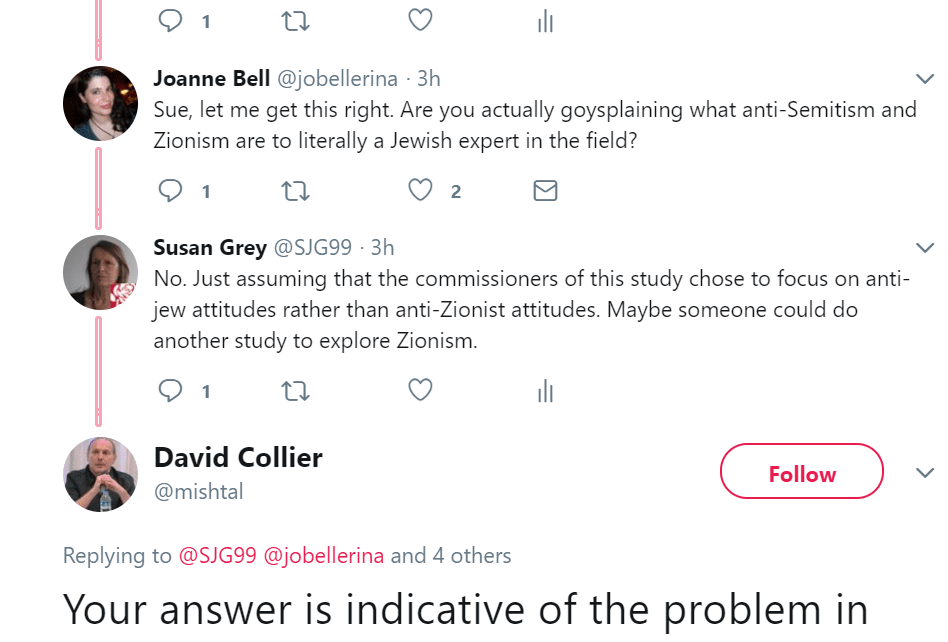
Task: Like the top partially visible tweet
Action: [x=421, y=20]
